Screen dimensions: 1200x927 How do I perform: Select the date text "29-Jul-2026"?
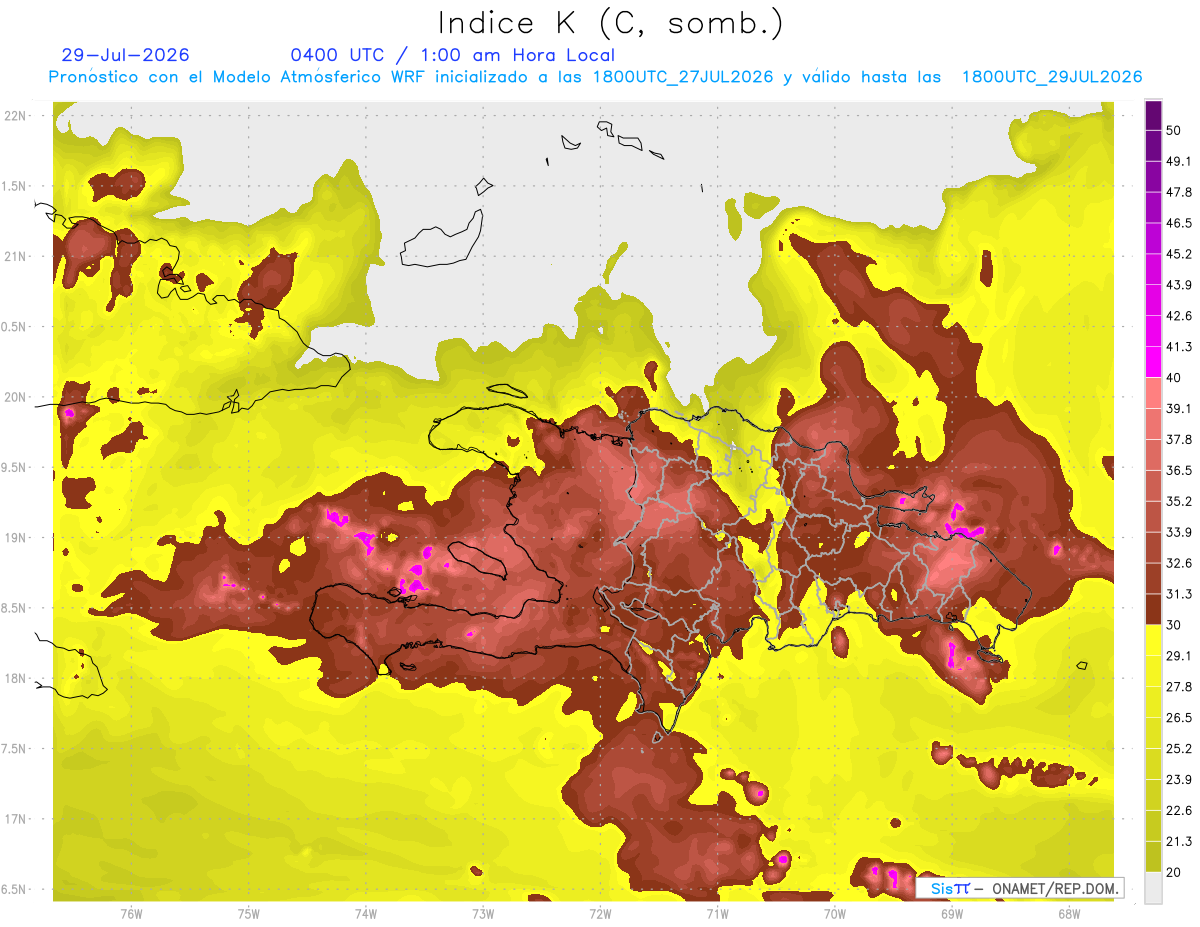125,55
